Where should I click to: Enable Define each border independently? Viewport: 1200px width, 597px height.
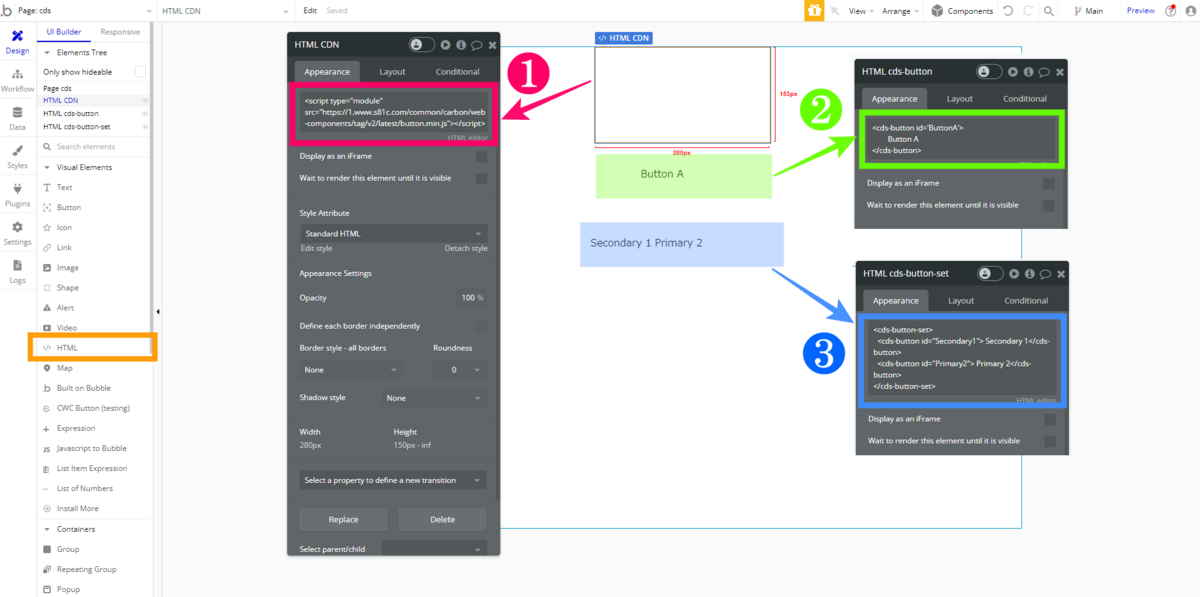coord(482,326)
